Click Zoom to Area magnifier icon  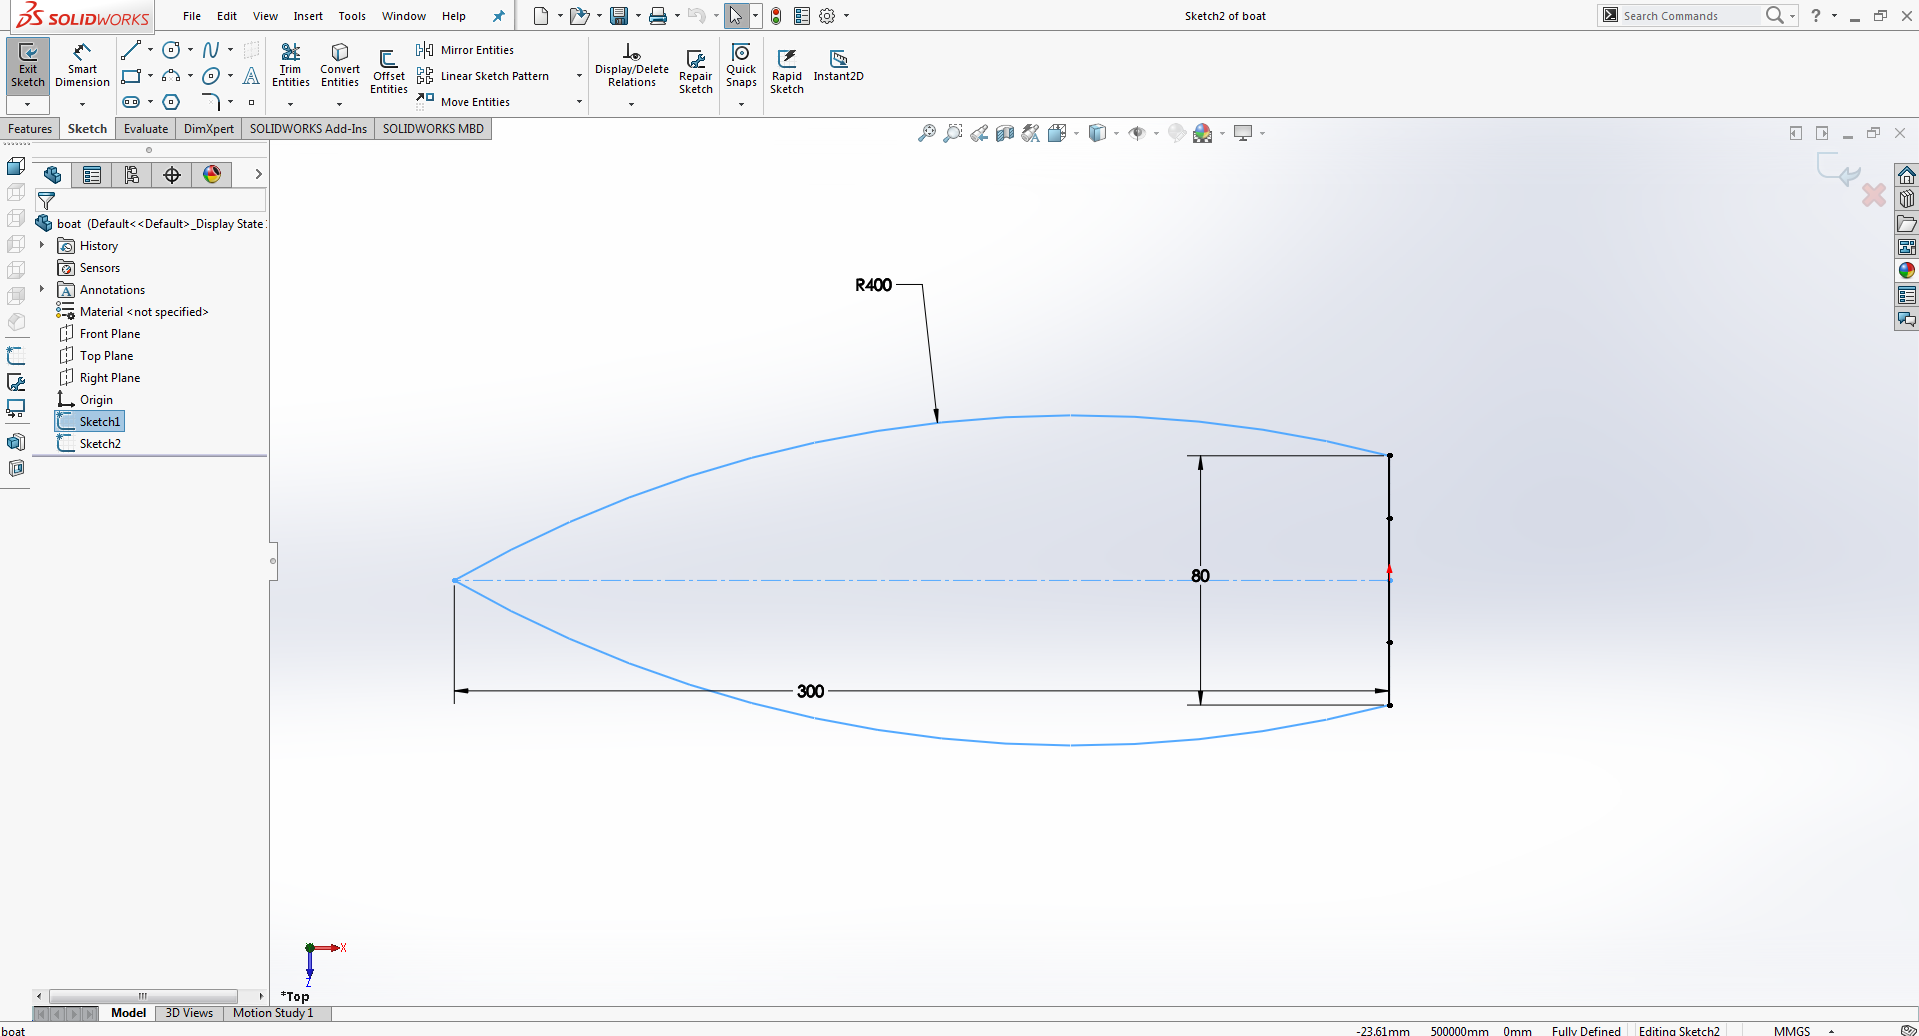(x=953, y=133)
